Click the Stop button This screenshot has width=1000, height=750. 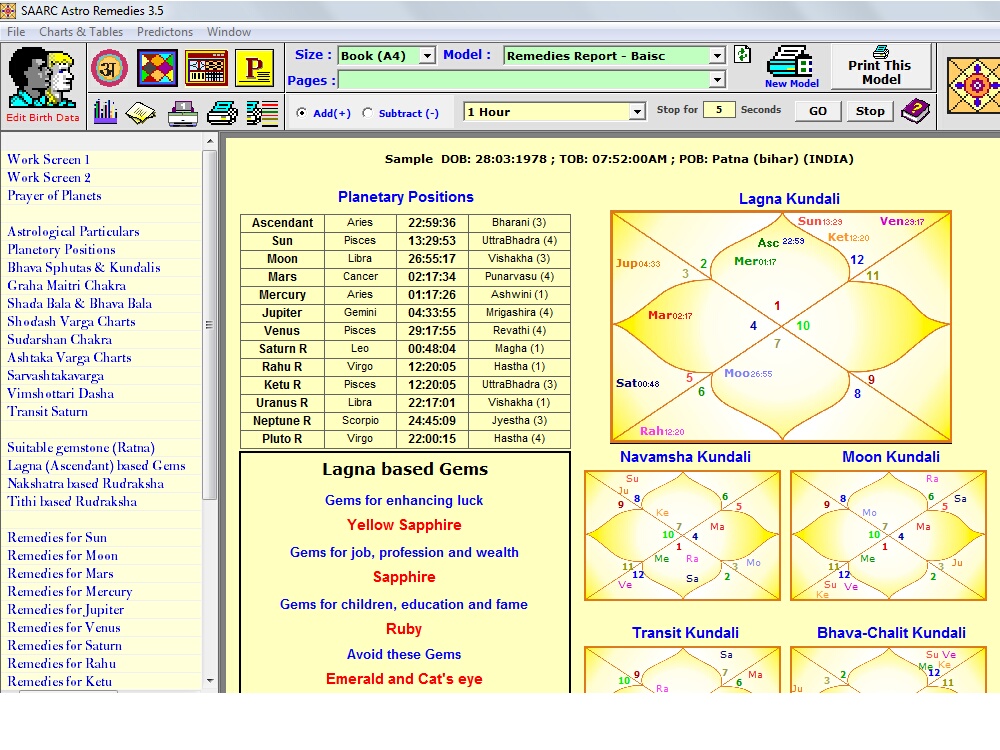870,111
